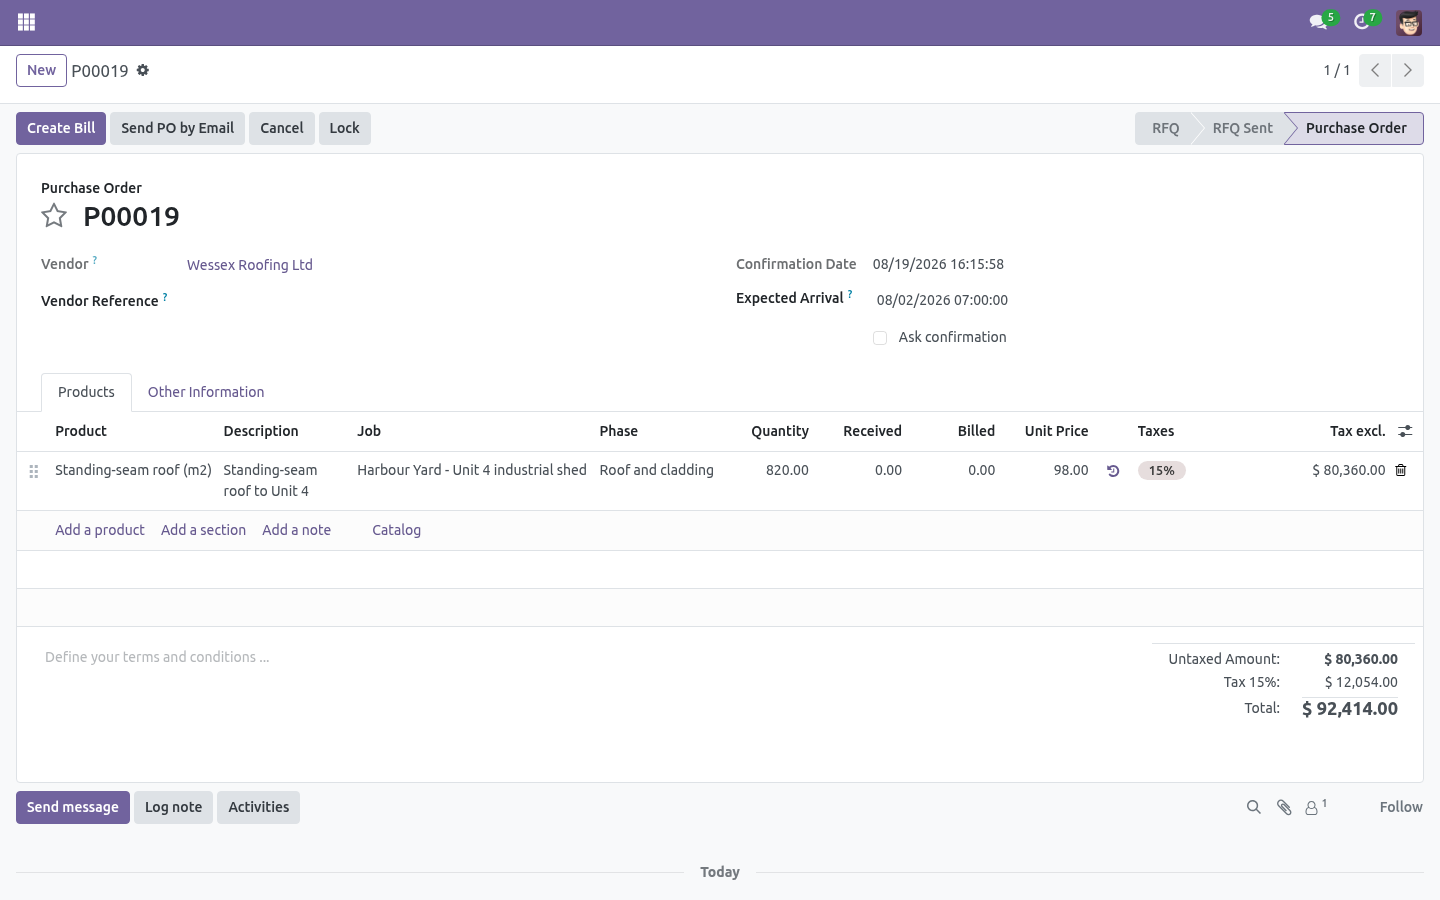Click Add a section link
This screenshot has height=900, width=1440.
point(203,530)
